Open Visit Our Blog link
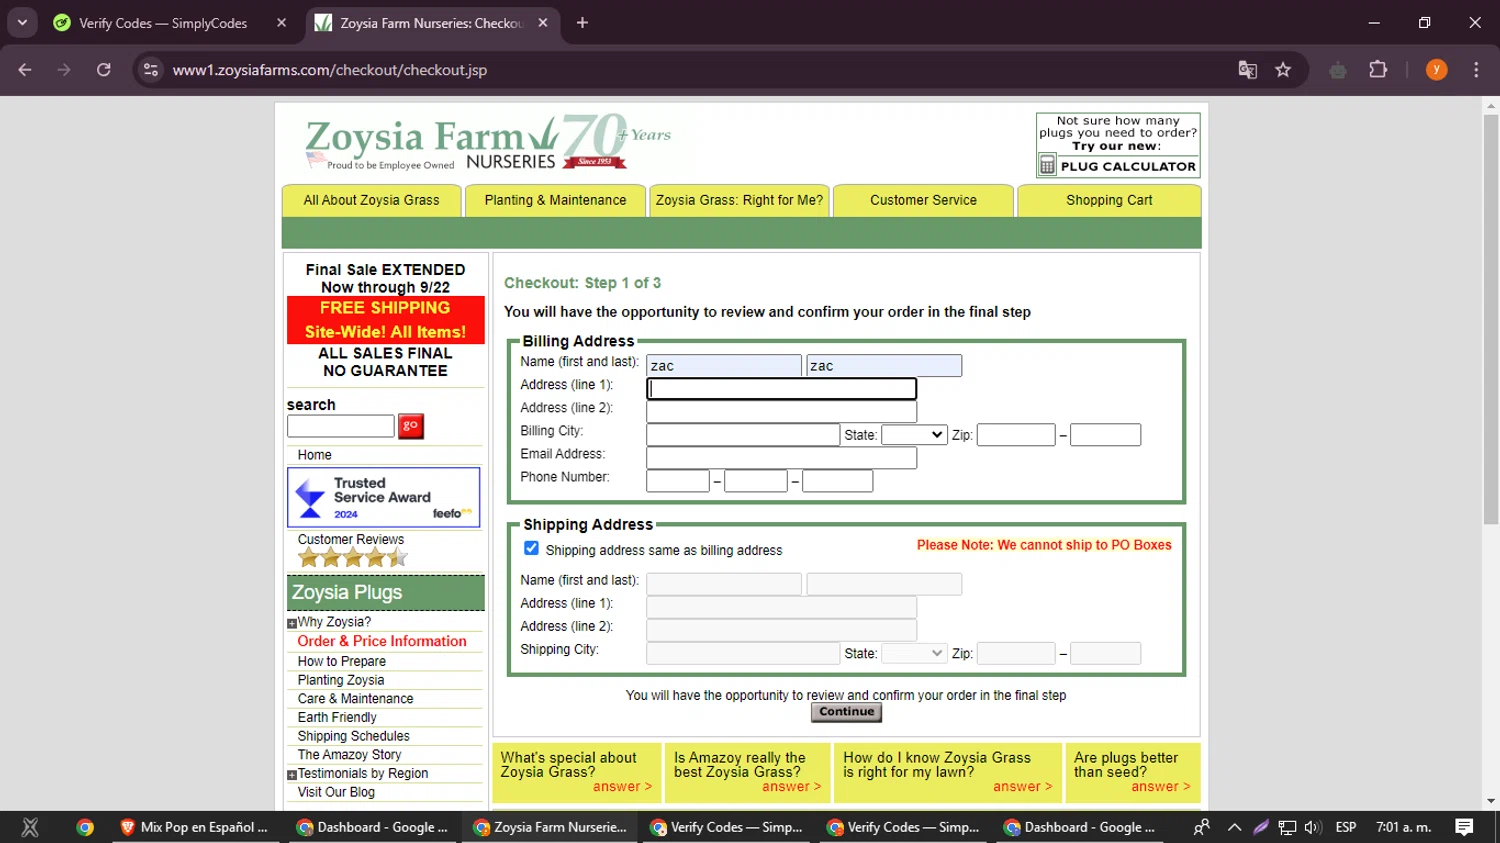This screenshot has height=843, width=1500. click(x=336, y=792)
